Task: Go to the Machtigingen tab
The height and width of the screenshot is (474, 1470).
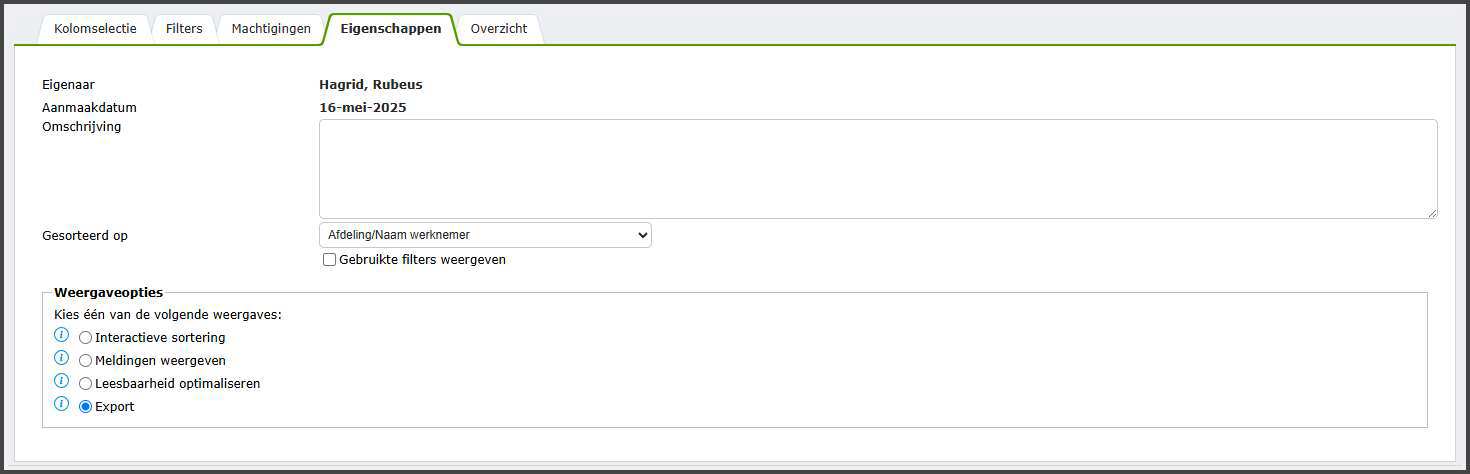Action: 271,29
